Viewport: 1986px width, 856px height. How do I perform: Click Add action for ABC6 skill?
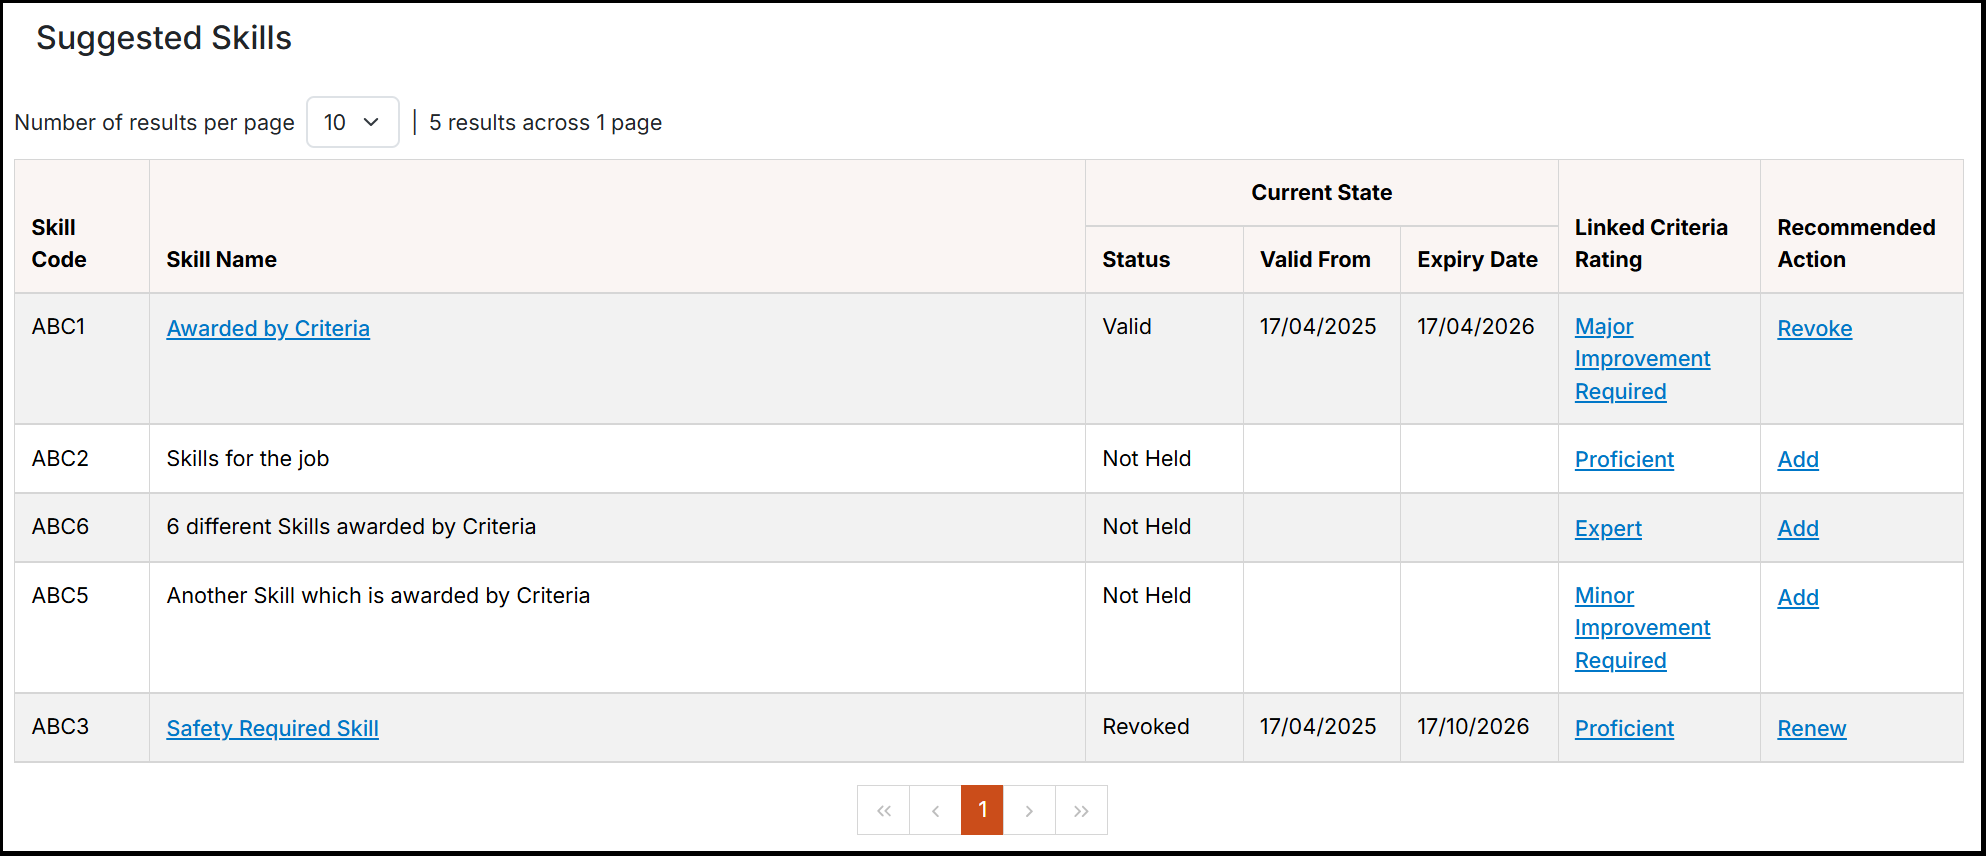(x=1798, y=528)
